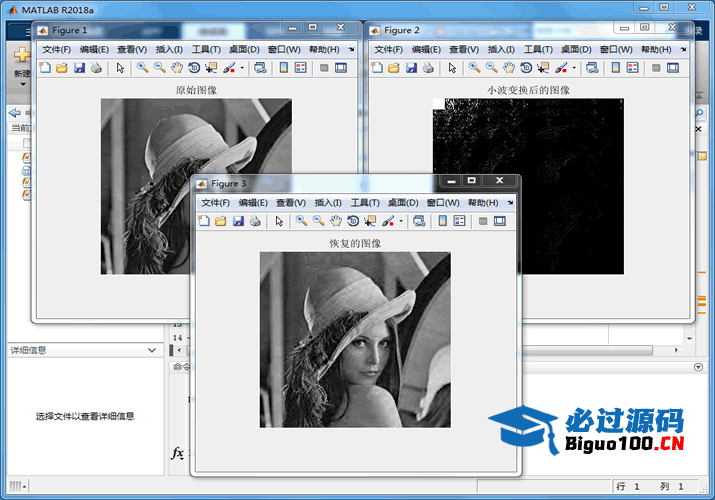Open Brush color dropdown arrow in Figure 3
Image resolution: width=715 pixels, height=500 pixels.
[x=401, y=222]
